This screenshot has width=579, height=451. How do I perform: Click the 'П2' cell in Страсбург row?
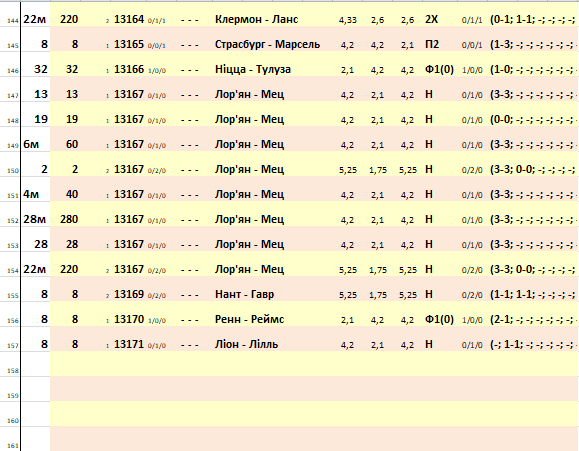pos(432,44)
